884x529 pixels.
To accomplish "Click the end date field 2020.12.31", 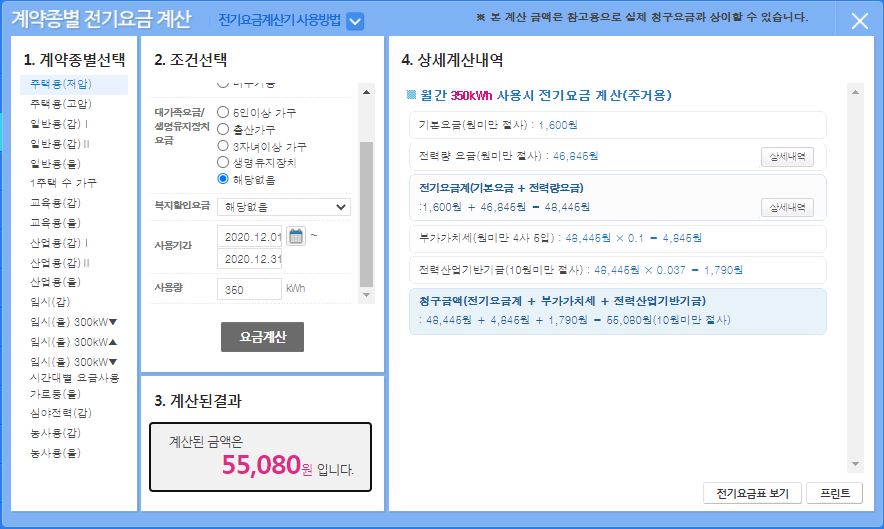I will 249,259.
